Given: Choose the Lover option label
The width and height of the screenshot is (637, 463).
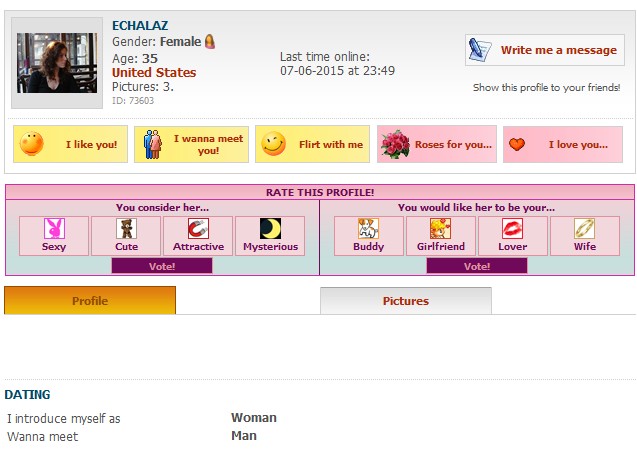Looking at the screenshot, I should click(x=513, y=247).
